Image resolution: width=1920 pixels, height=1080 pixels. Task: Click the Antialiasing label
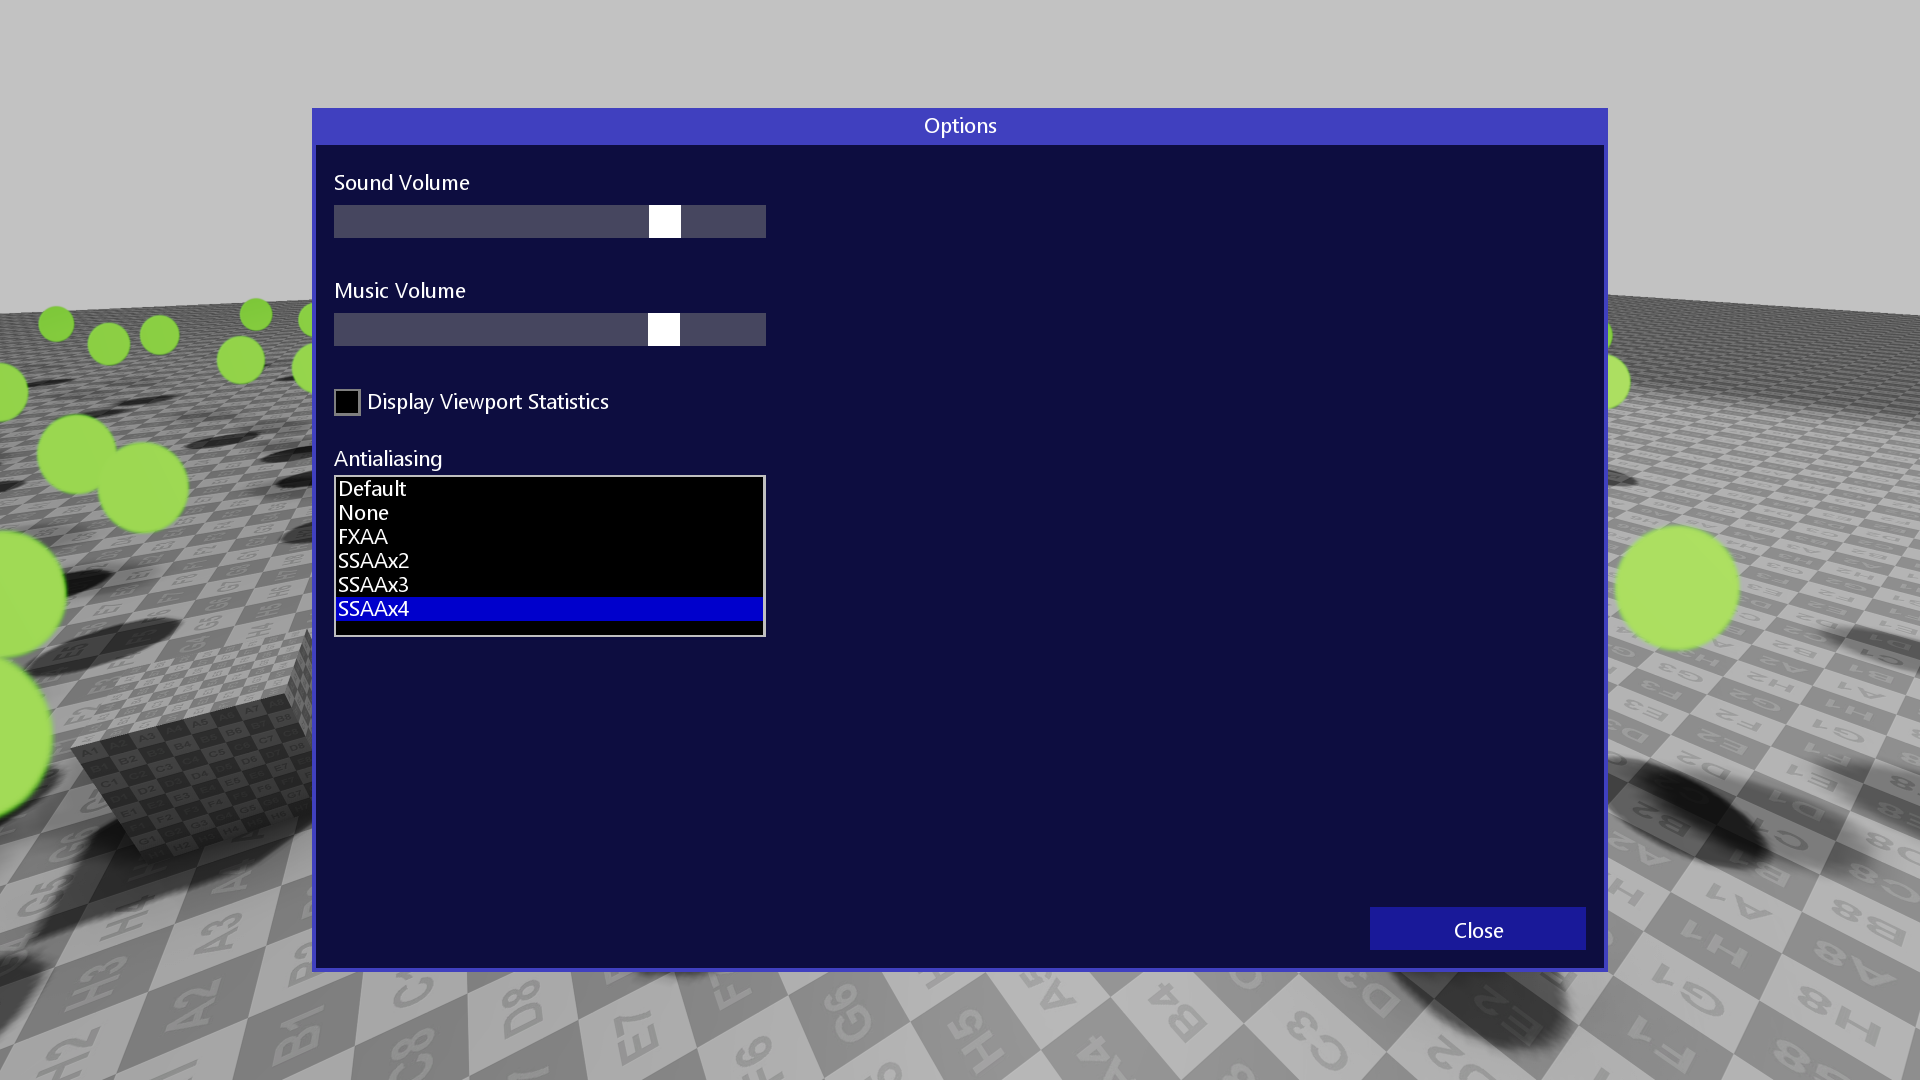click(388, 459)
